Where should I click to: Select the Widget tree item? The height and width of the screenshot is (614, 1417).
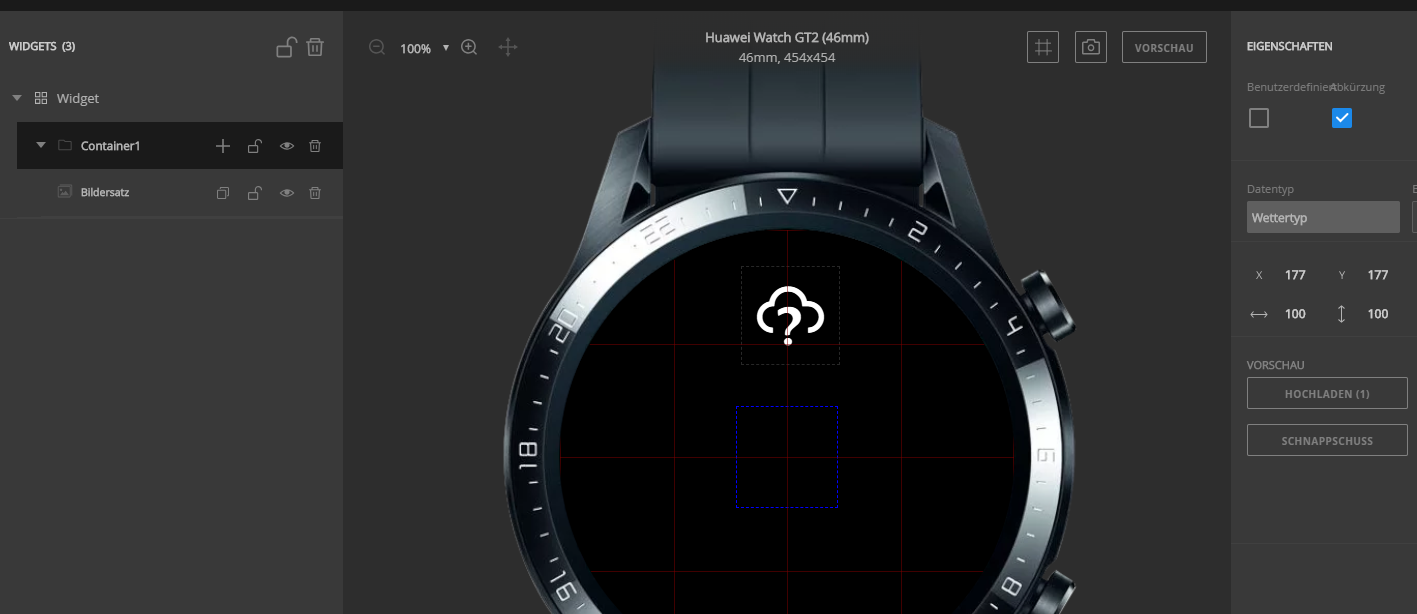[x=78, y=98]
